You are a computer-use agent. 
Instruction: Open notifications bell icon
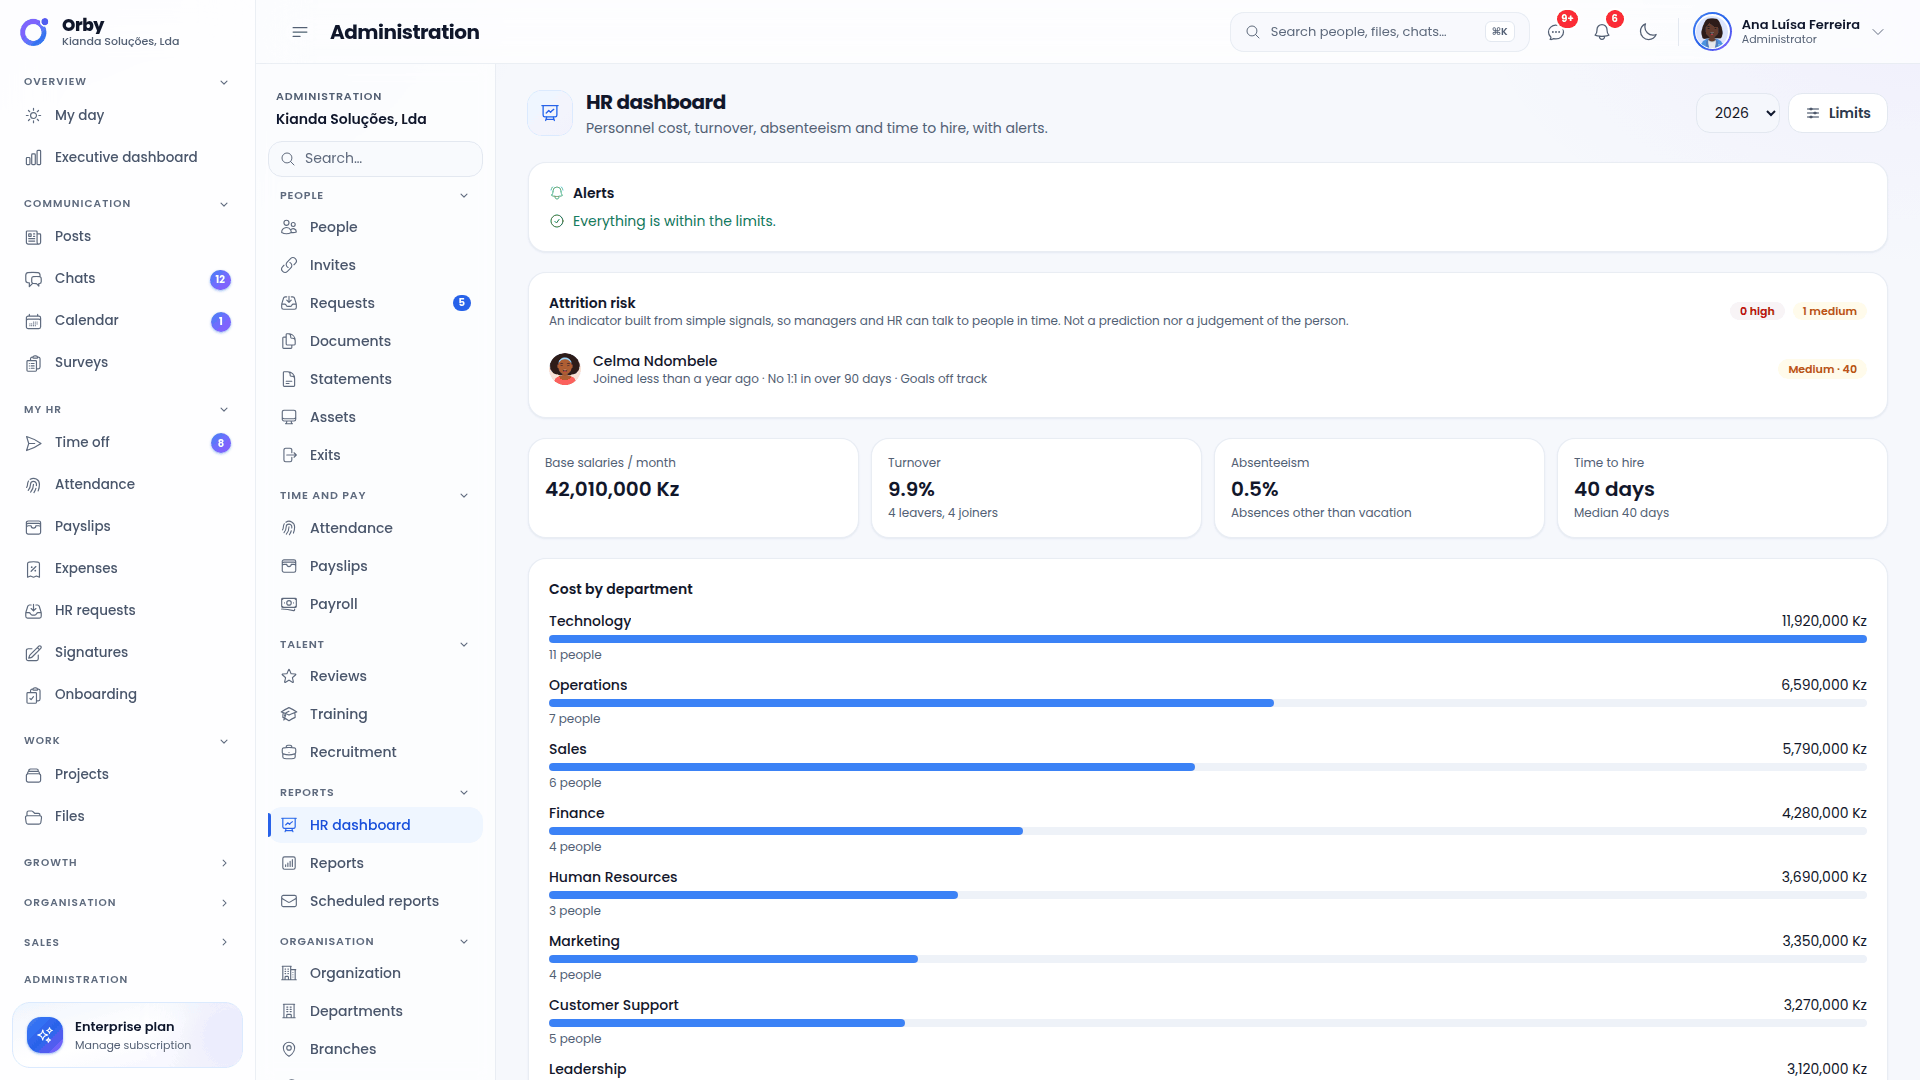pyautogui.click(x=1602, y=32)
